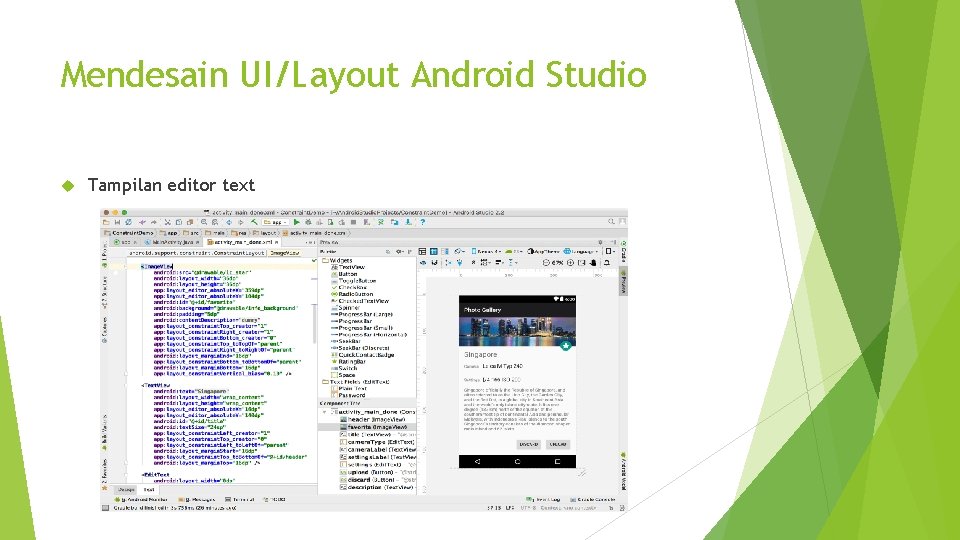Screen dimensions: 960x540
Task: Click the pan hand icon in the preview toolbar
Action: [593, 262]
